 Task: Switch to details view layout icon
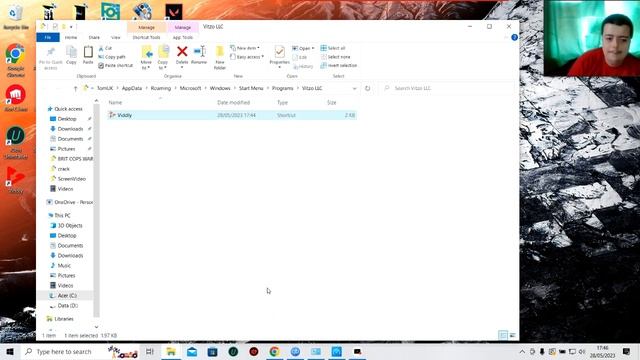click(x=503, y=336)
